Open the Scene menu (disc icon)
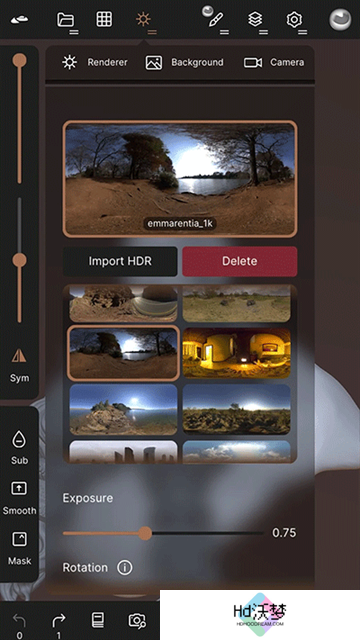This screenshot has width=360, height=640. (x=20, y=20)
